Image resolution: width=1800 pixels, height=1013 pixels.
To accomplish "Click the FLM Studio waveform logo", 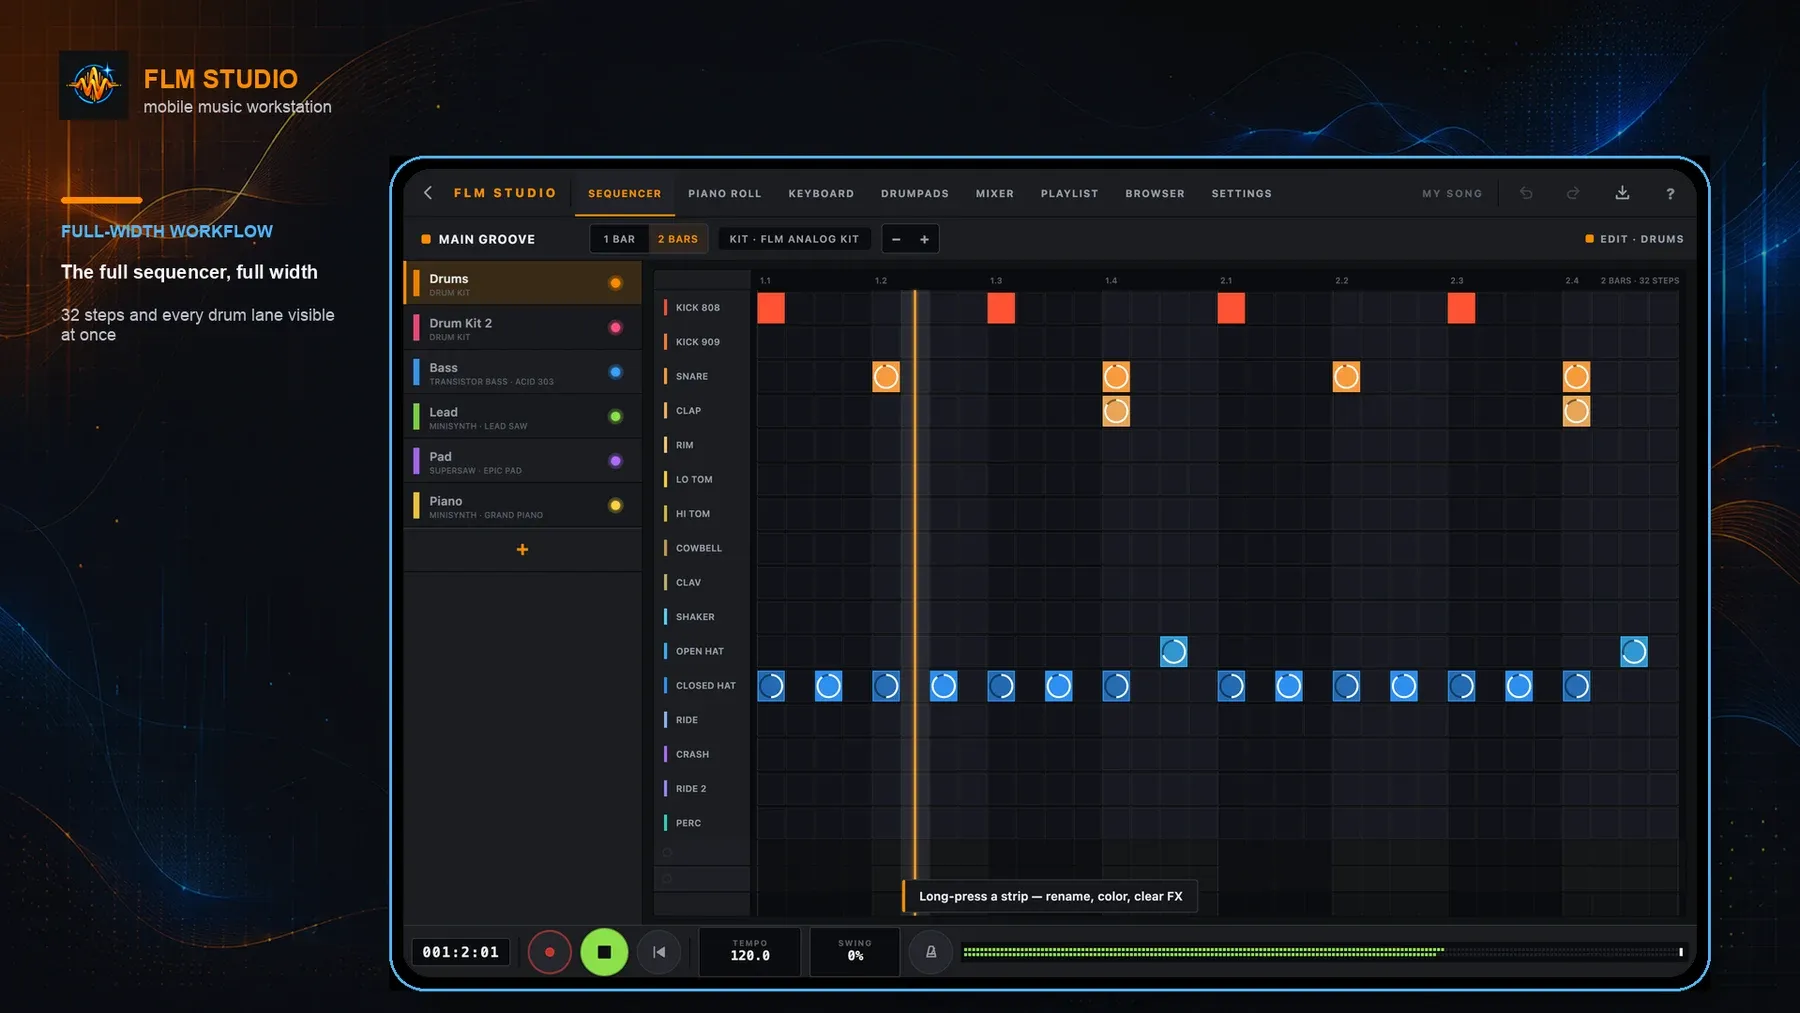I will 94,85.
